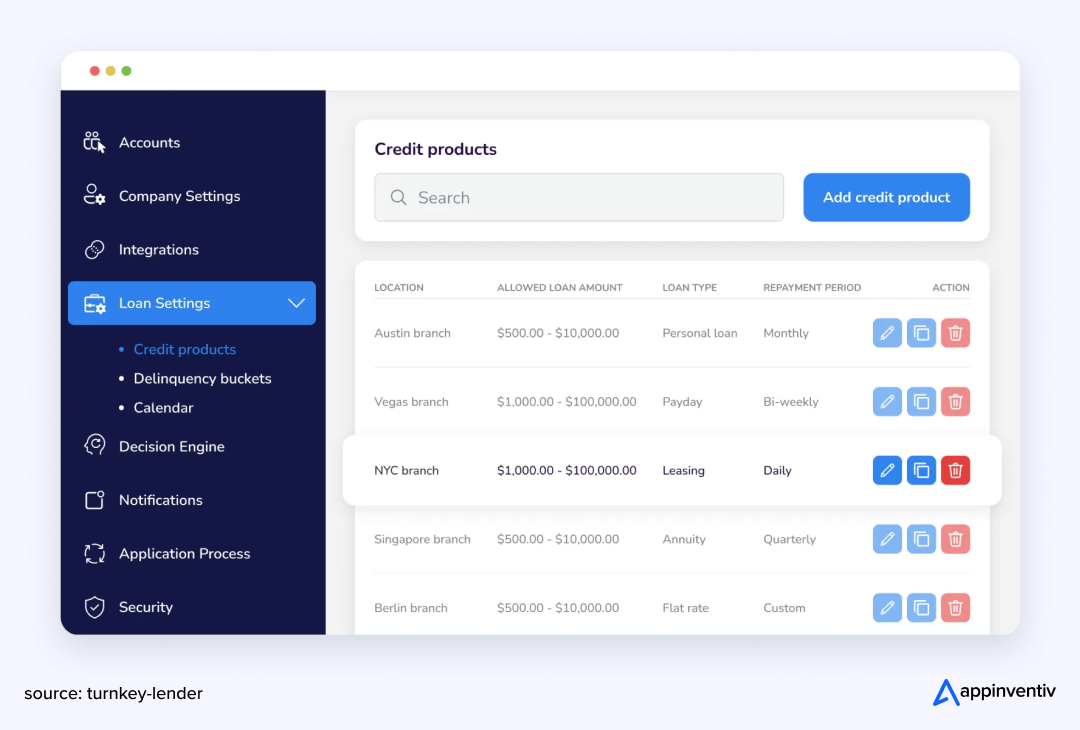Click the Integrations icon in sidebar
The width and height of the screenshot is (1080, 730).
94,249
